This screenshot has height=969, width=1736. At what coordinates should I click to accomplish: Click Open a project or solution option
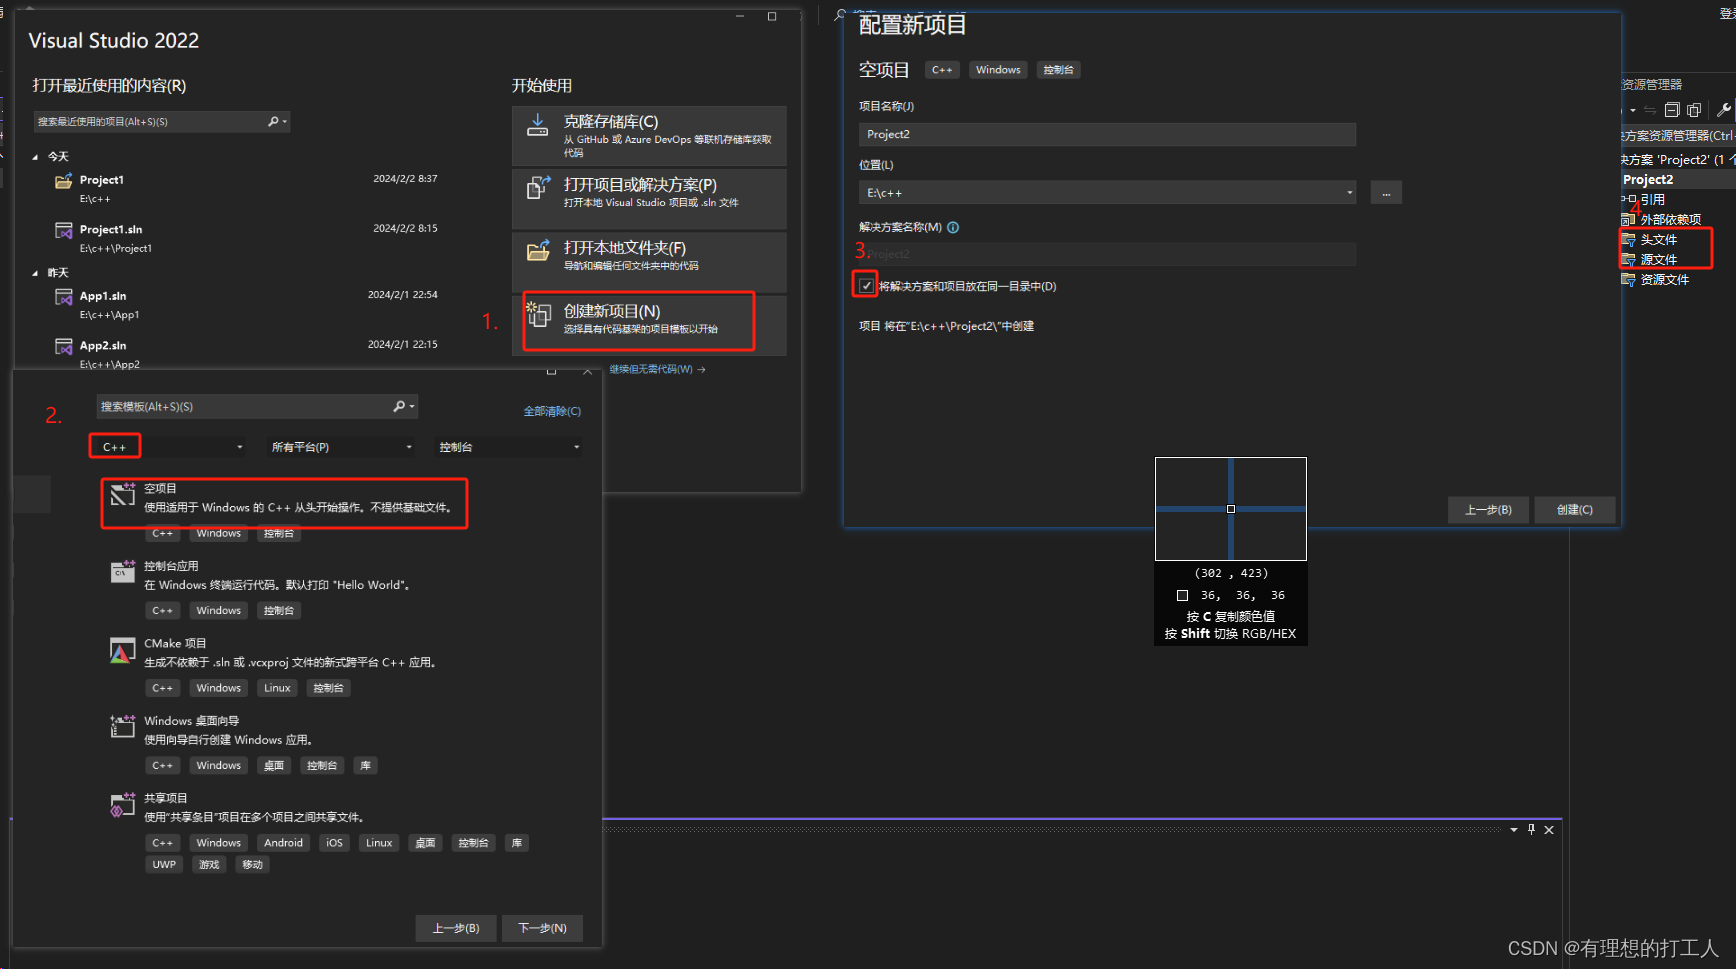[x=649, y=198]
